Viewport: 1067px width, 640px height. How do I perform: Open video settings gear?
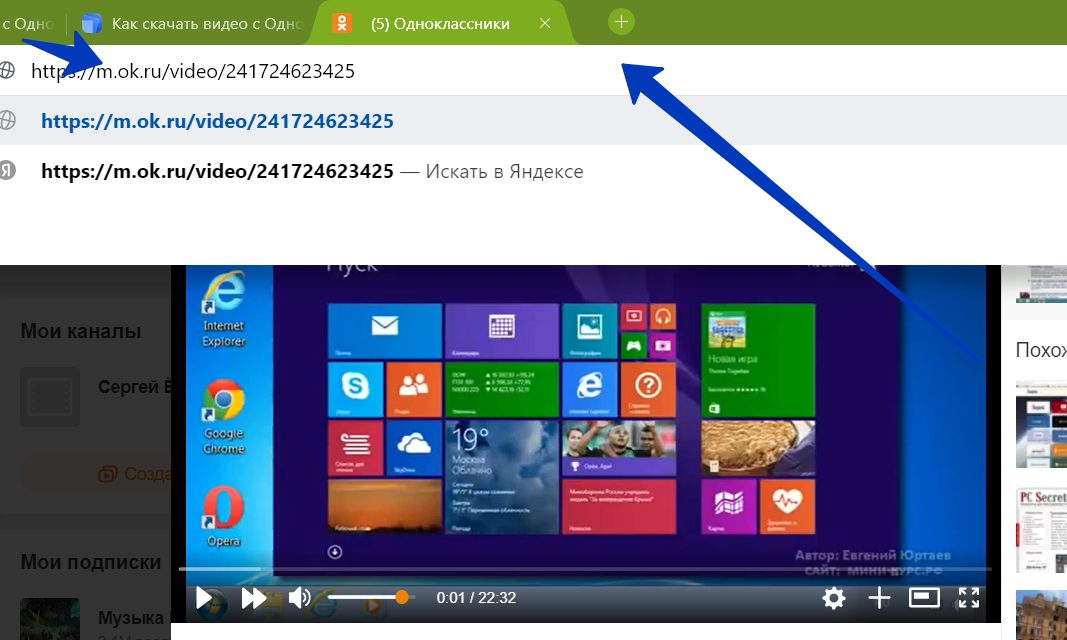tap(834, 598)
